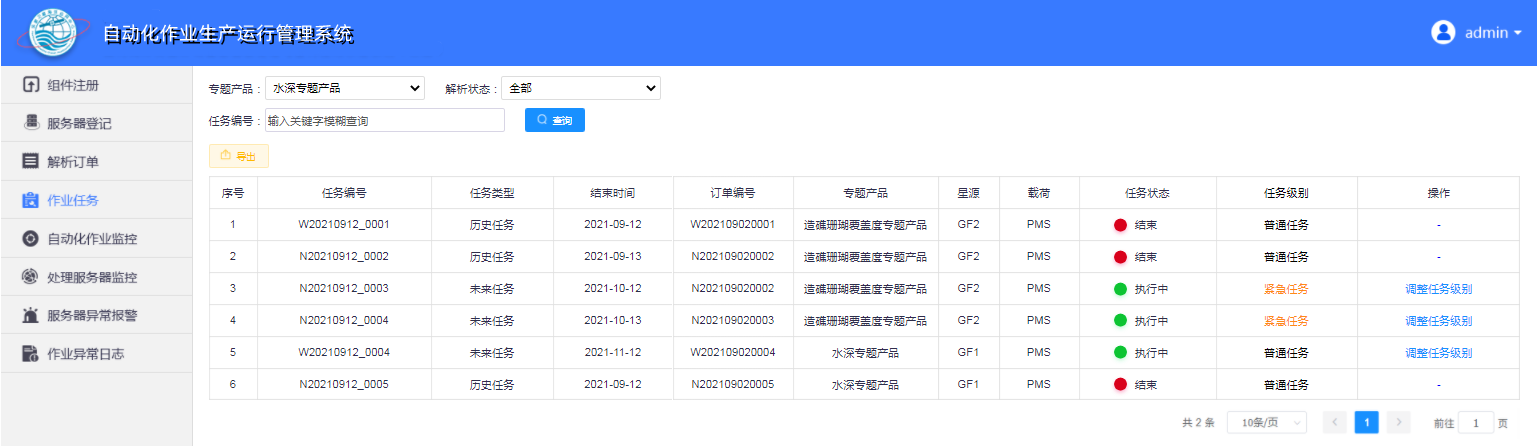This screenshot has width=1538, height=446.
Task: Click the 服务器登记 sidebar icon
Action: pos(31,123)
